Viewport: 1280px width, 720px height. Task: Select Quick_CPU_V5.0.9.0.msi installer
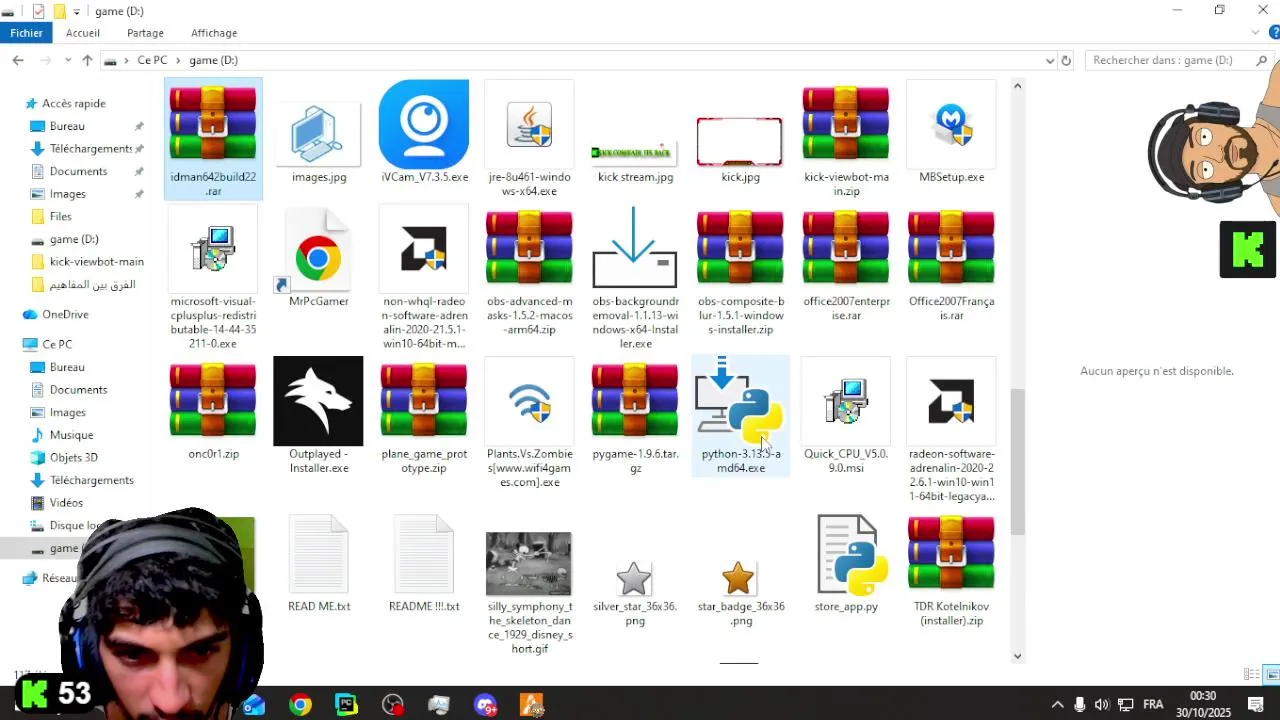pyautogui.click(x=846, y=416)
